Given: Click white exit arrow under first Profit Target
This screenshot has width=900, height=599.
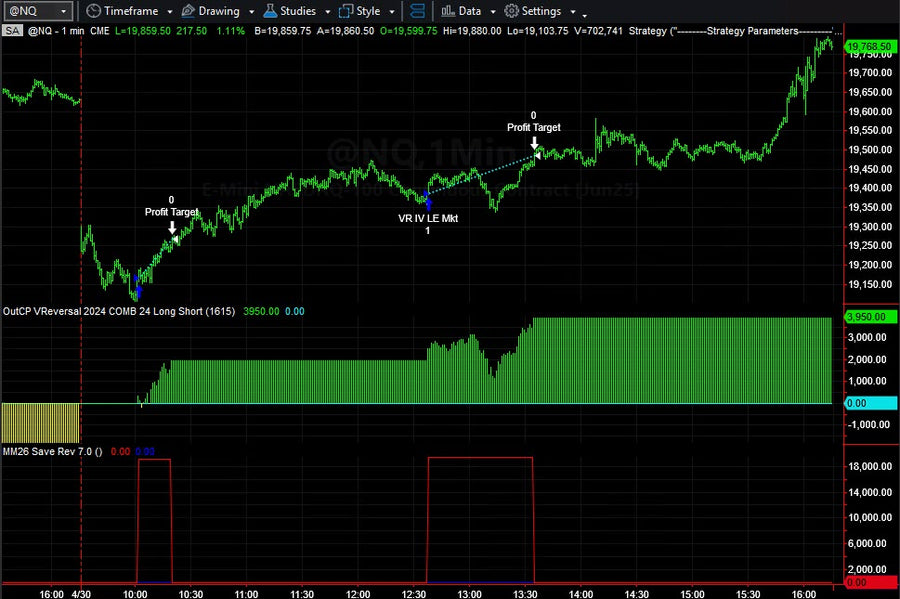Looking at the screenshot, I should (x=172, y=227).
